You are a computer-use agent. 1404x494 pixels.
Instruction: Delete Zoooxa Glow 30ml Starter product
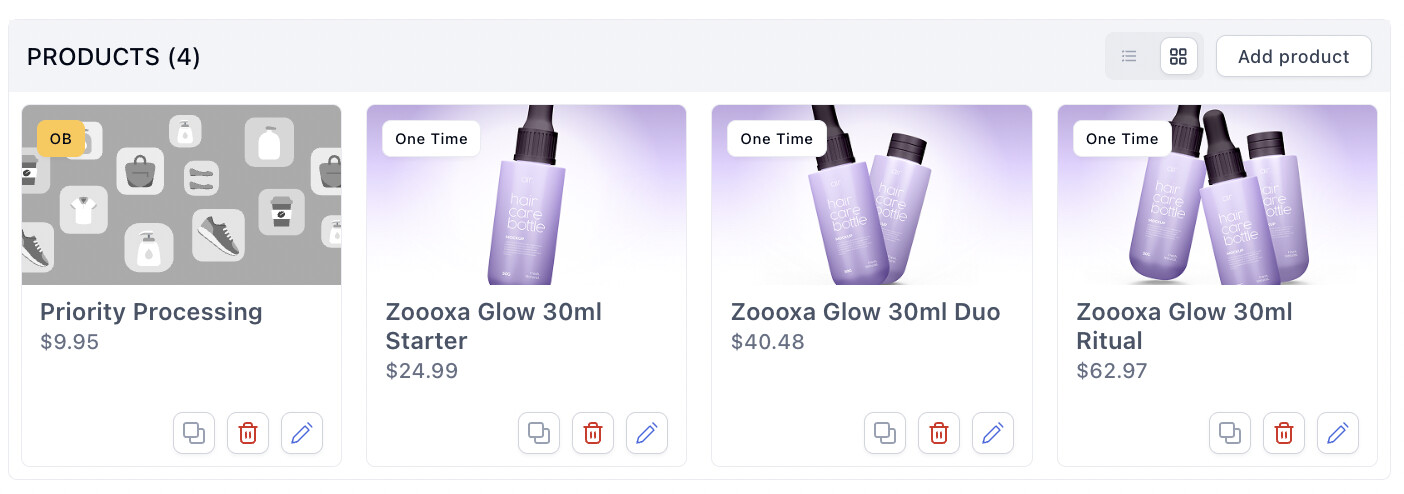(x=593, y=433)
